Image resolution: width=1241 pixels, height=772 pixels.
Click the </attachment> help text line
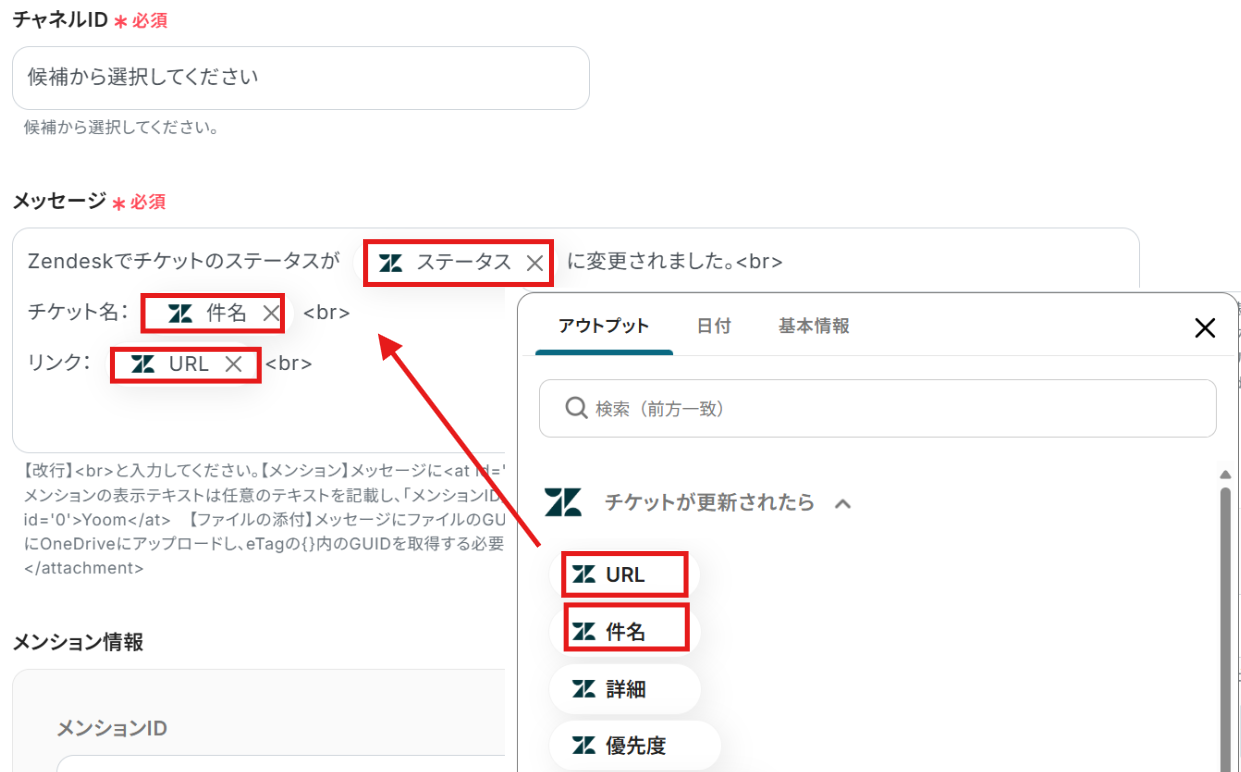[82, 567]
